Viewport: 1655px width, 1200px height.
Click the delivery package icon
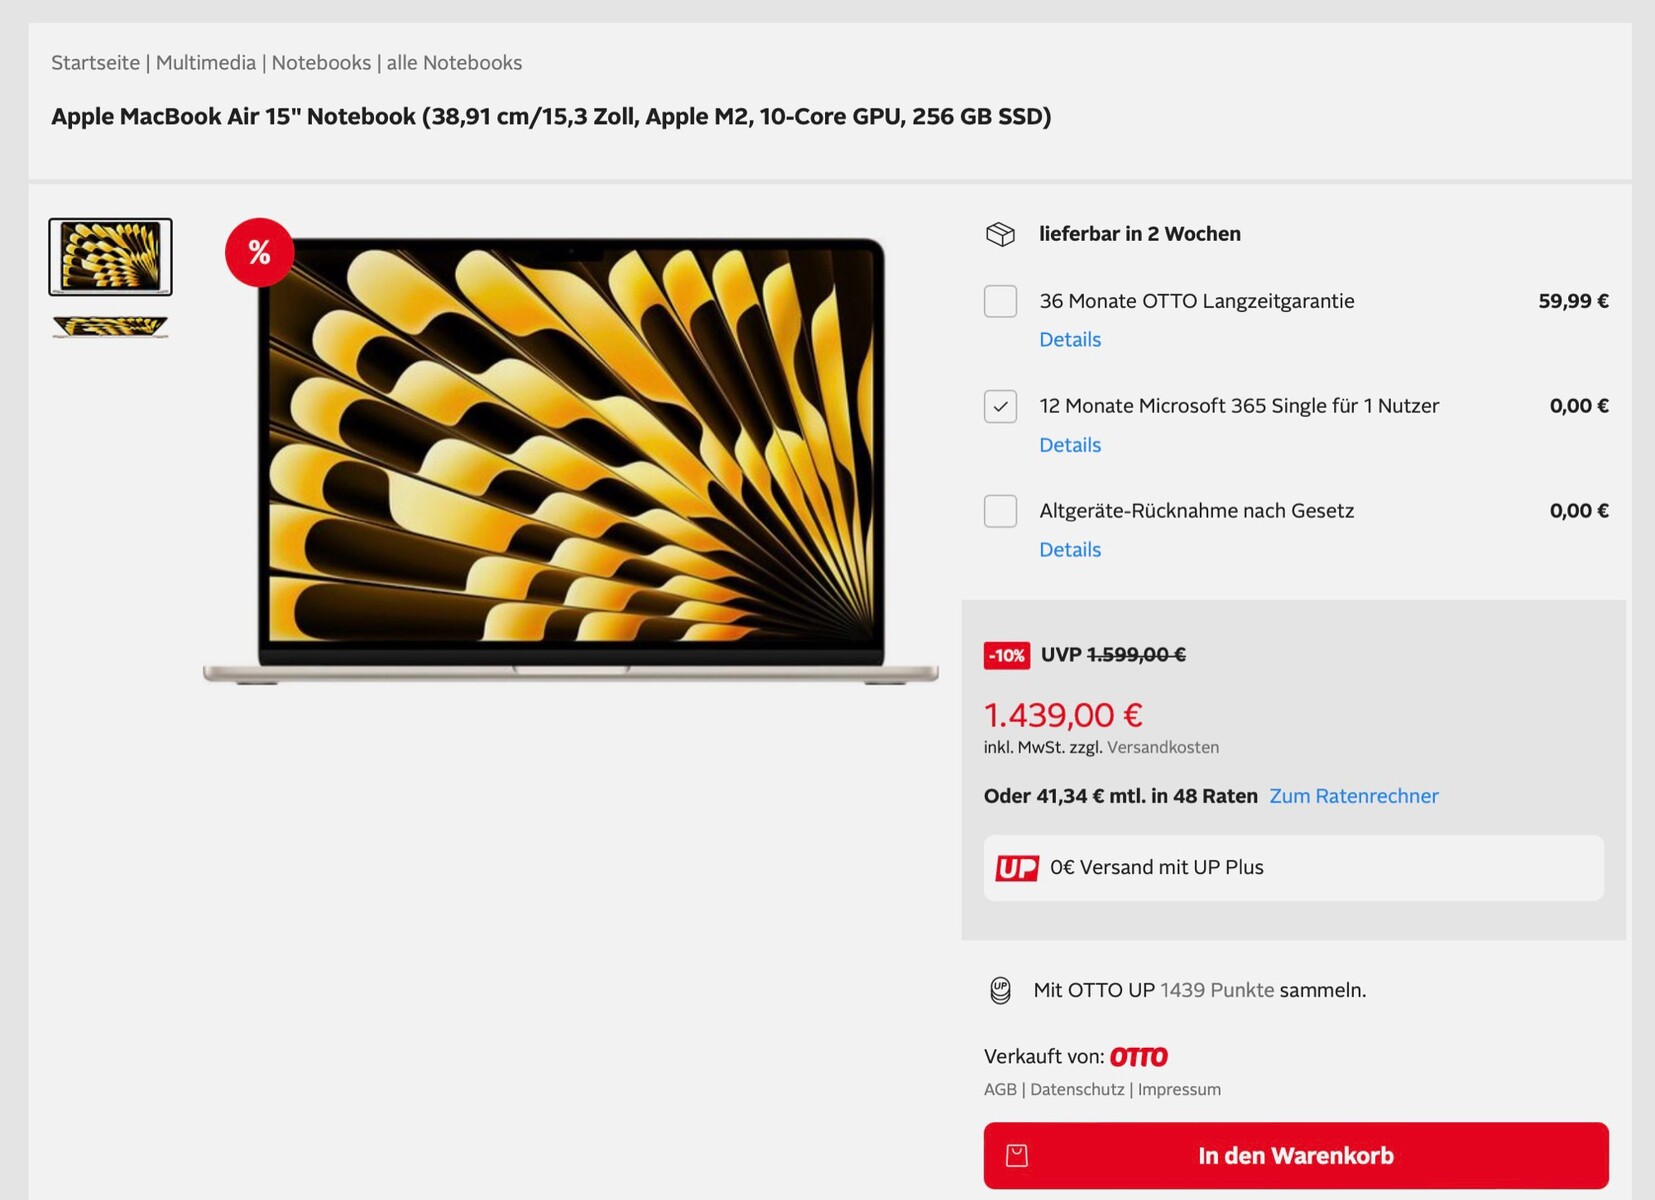[1000, 234]
